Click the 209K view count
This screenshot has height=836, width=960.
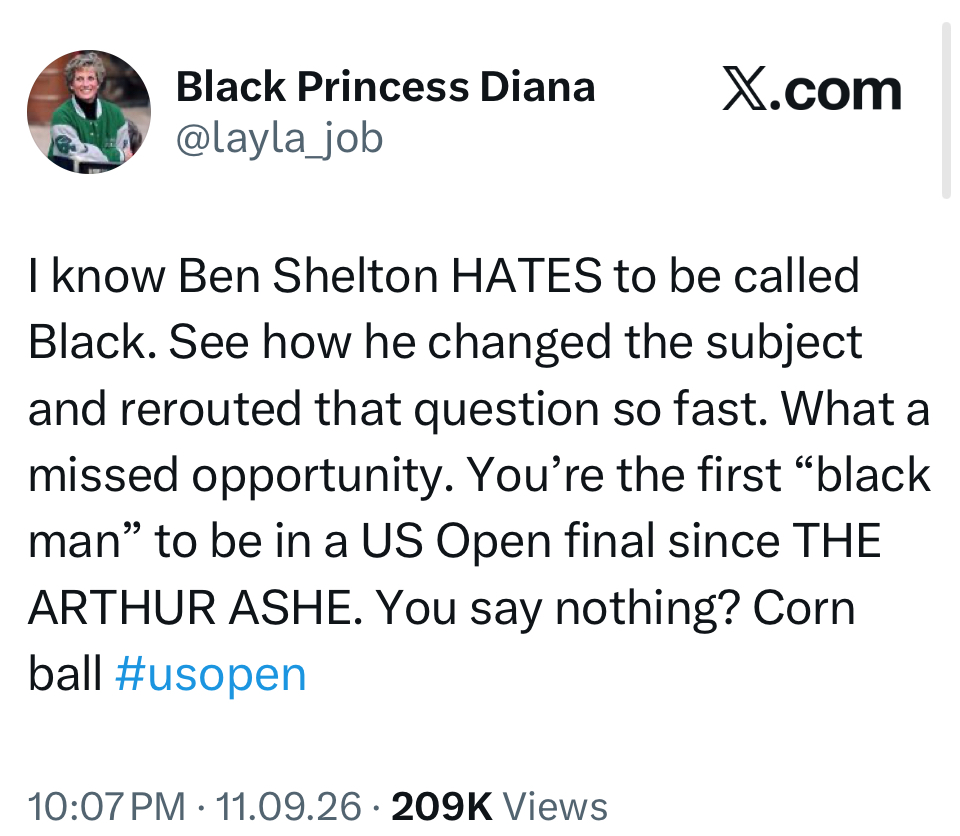pos(441,806)
